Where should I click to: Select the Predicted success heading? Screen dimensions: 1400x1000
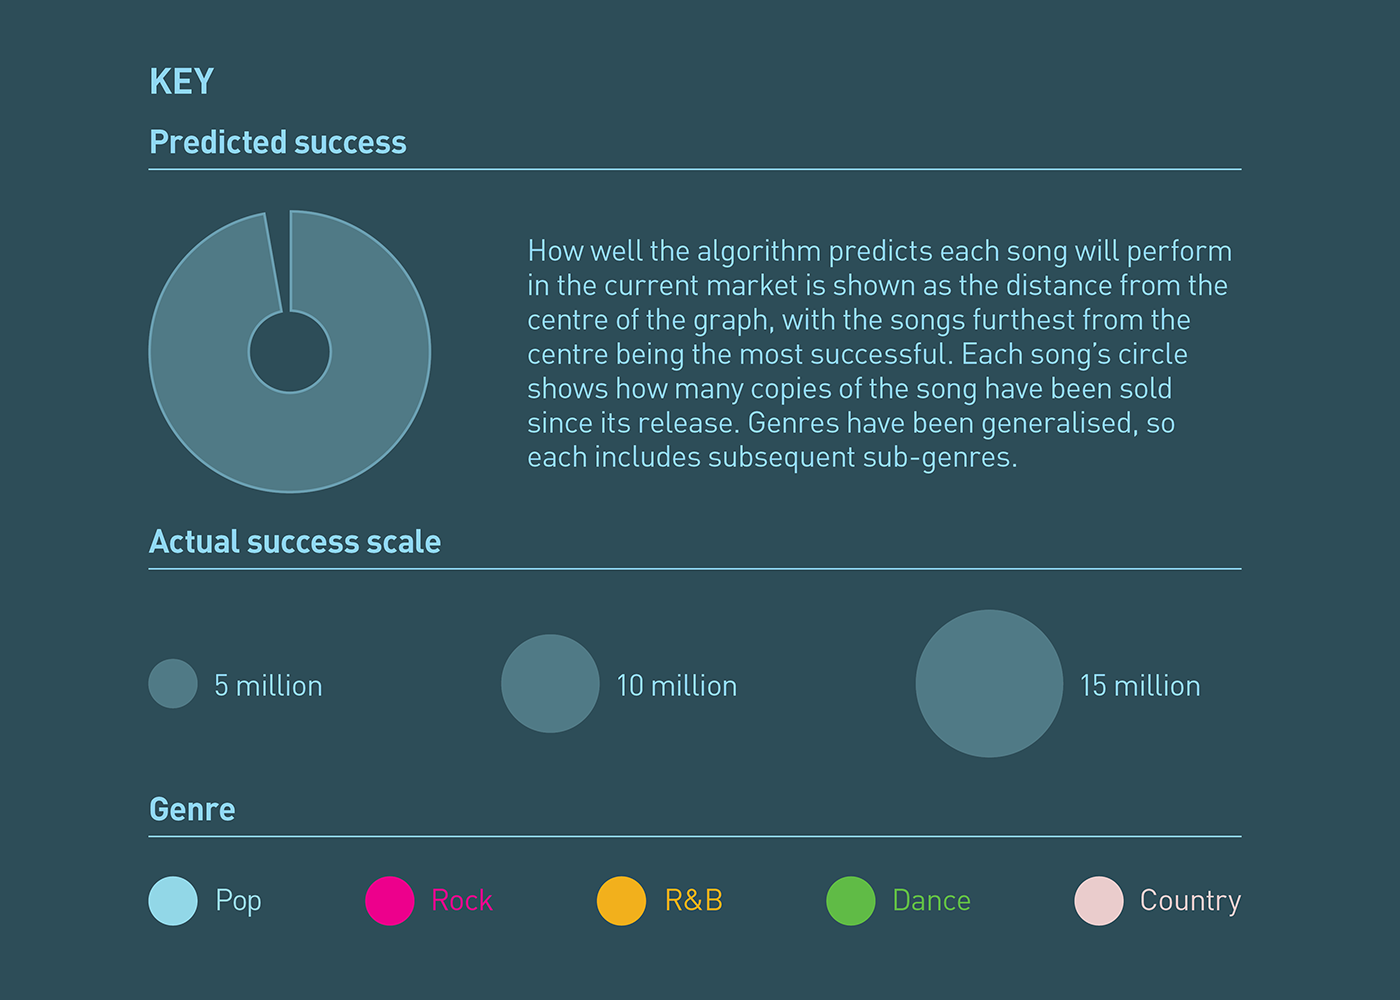point(278,143)
